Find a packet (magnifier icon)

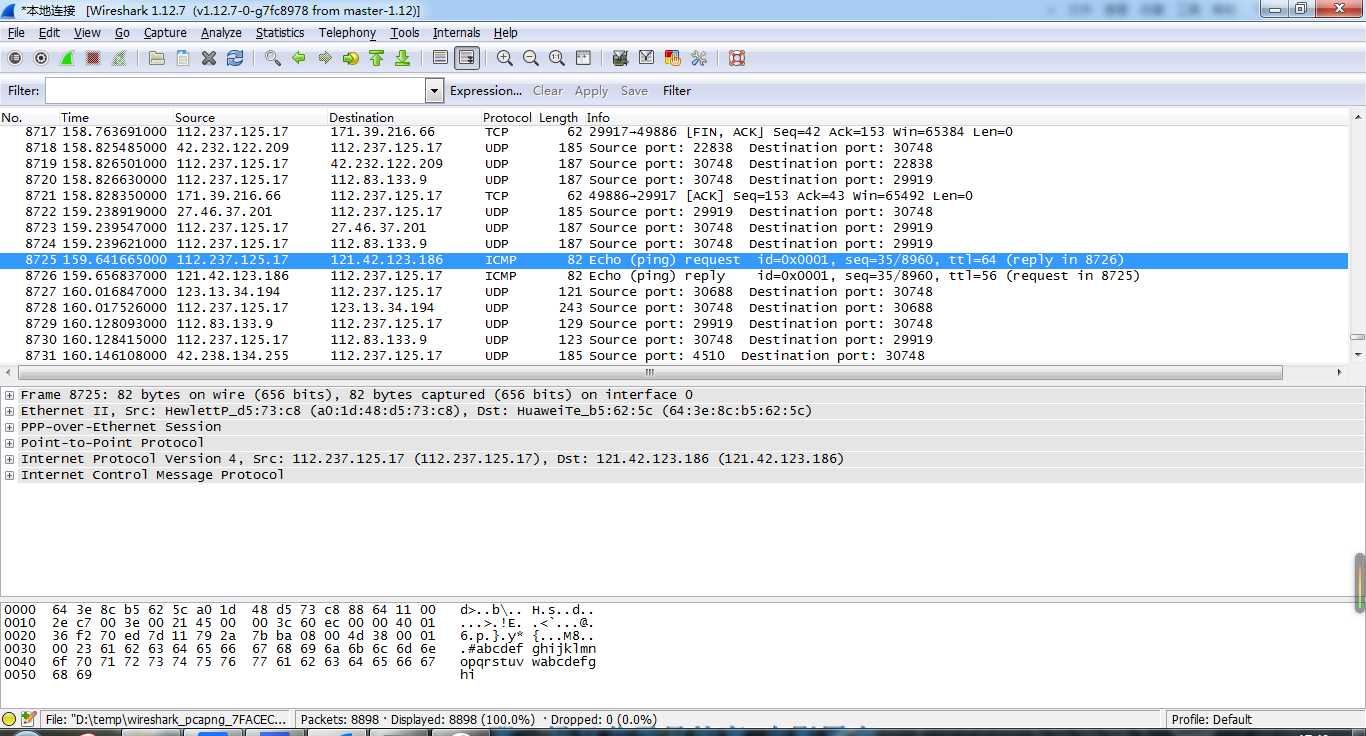[x=273, y=58]
